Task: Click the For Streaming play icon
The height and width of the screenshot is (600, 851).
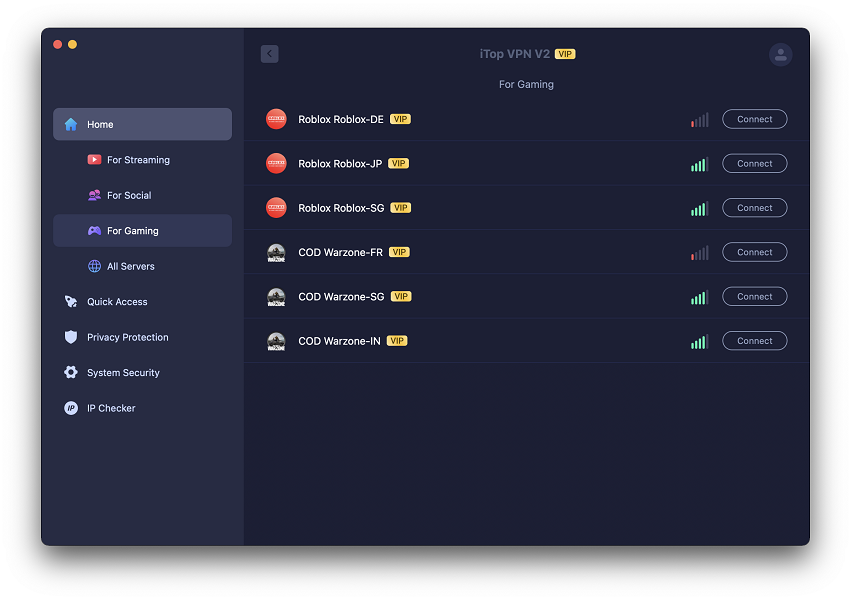Action: click(x=94, y=160)
